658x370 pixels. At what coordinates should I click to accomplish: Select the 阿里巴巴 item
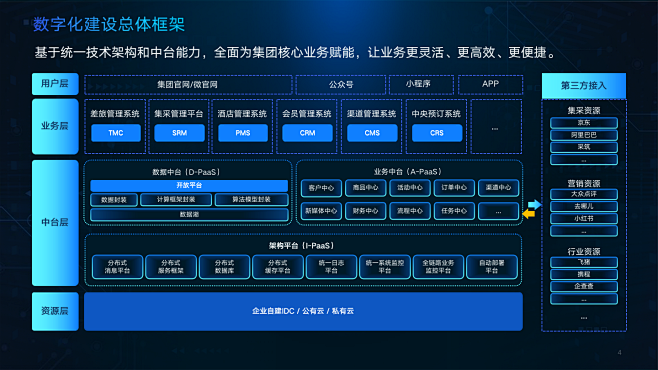pyautogui.click(x=584, y=135)
